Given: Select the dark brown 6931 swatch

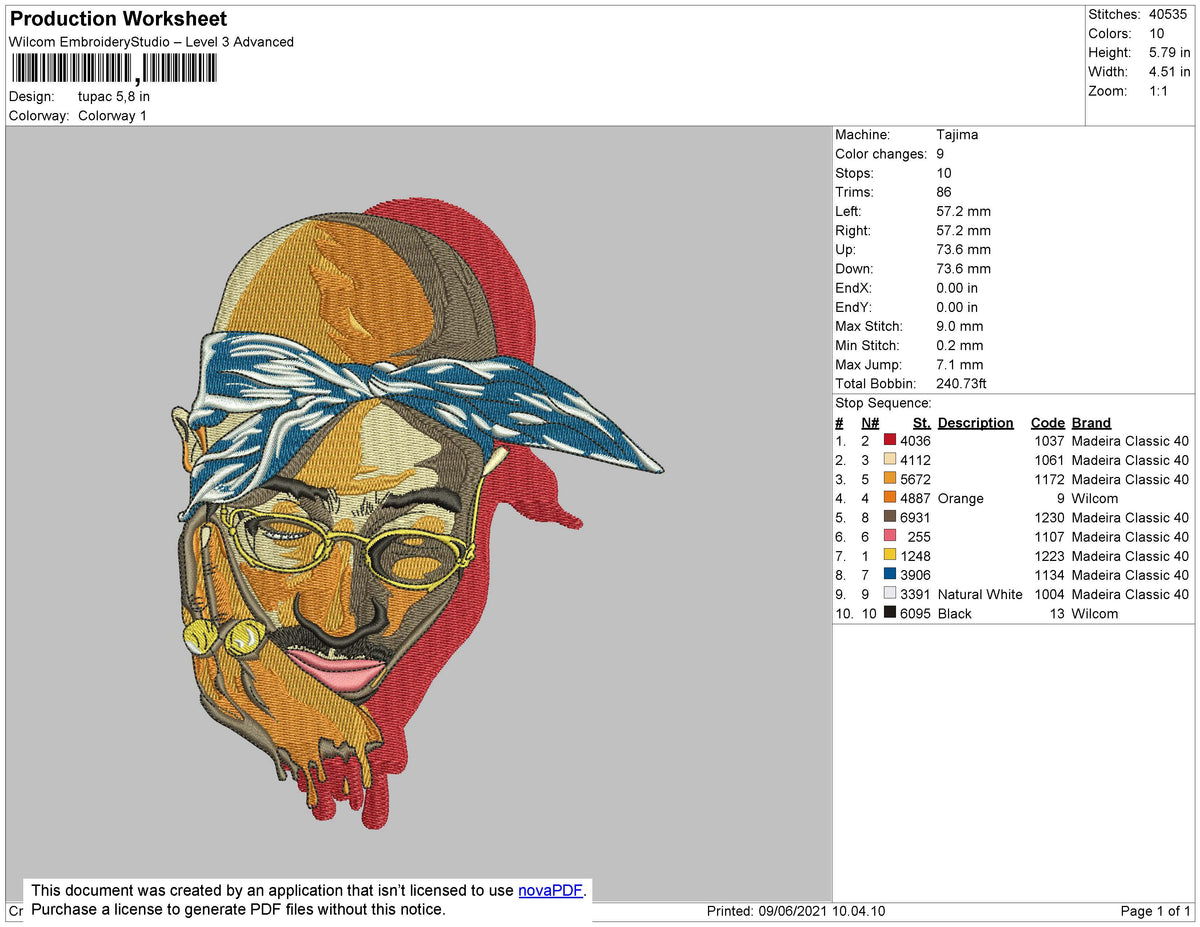Looking at the screenshot, I should click(x=889, y=517).
